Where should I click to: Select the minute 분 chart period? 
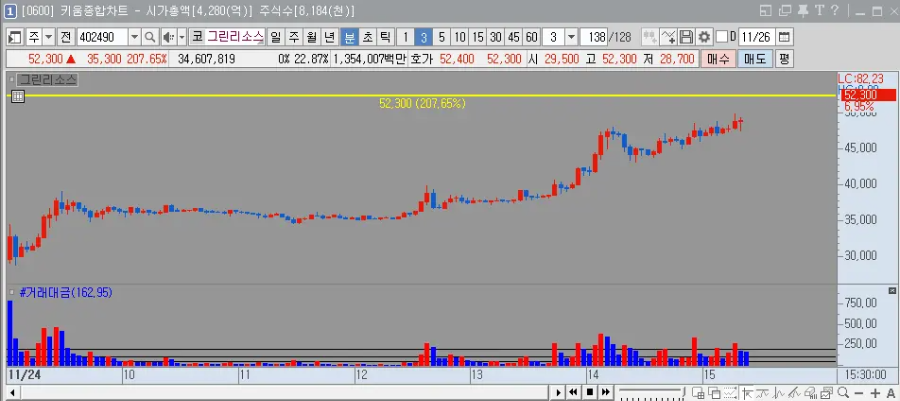(348, 37)
